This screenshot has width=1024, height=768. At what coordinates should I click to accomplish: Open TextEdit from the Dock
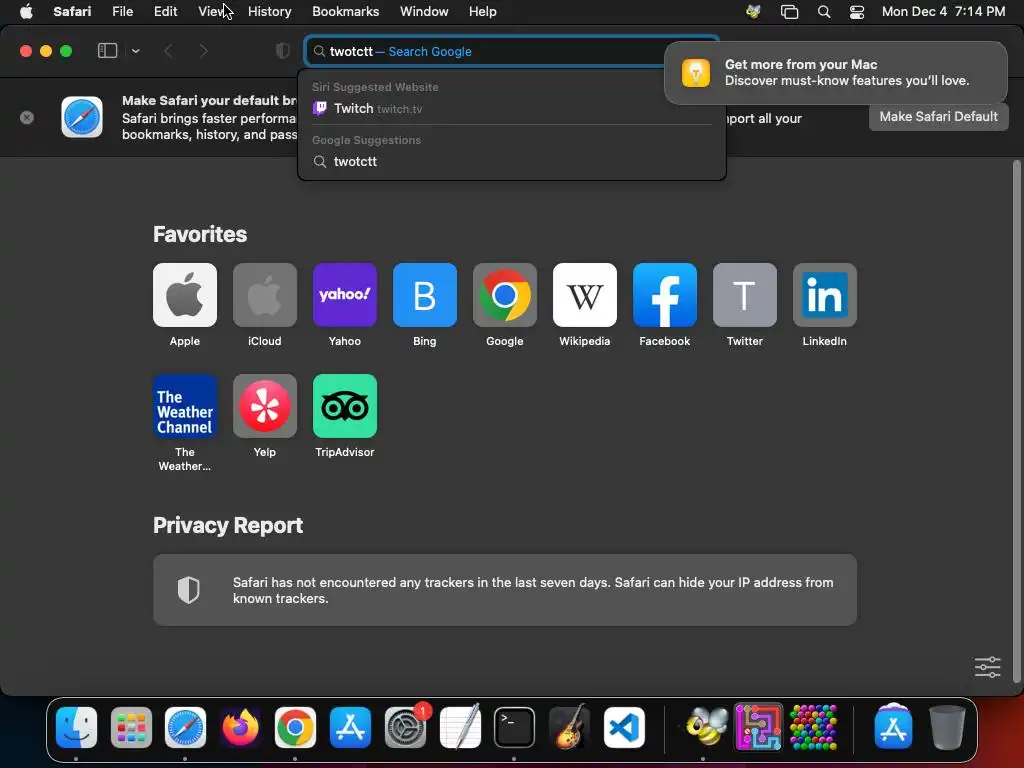click(460, 727)
